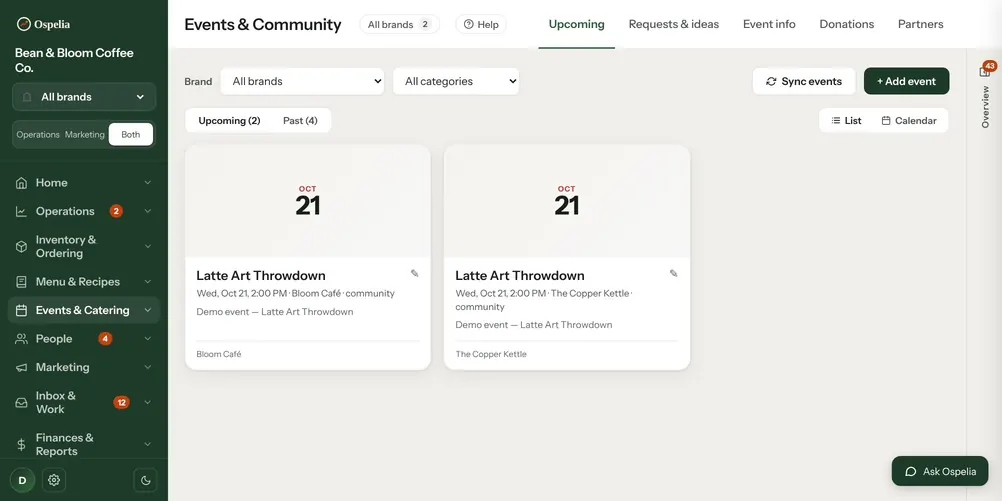This screenshot has height=501, width=1002.
Task: Click the Finances & Reports dollar icon
Action: tap(21, 445)
